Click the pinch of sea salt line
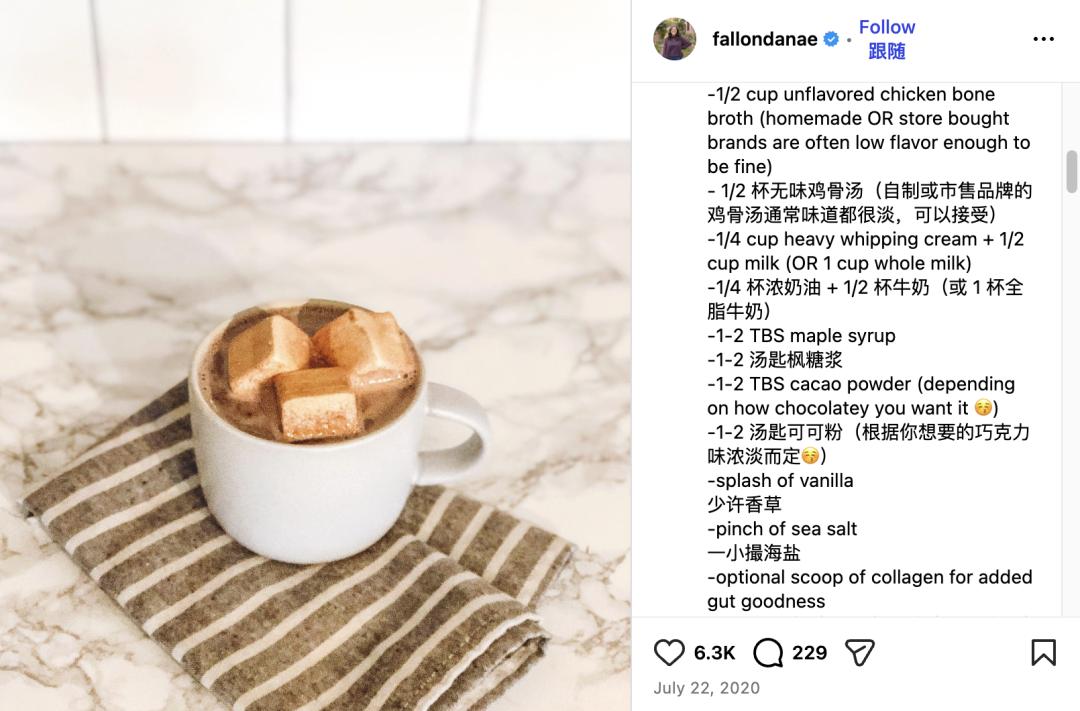Viewport: 1080px width, 711px height. [782, 528]
